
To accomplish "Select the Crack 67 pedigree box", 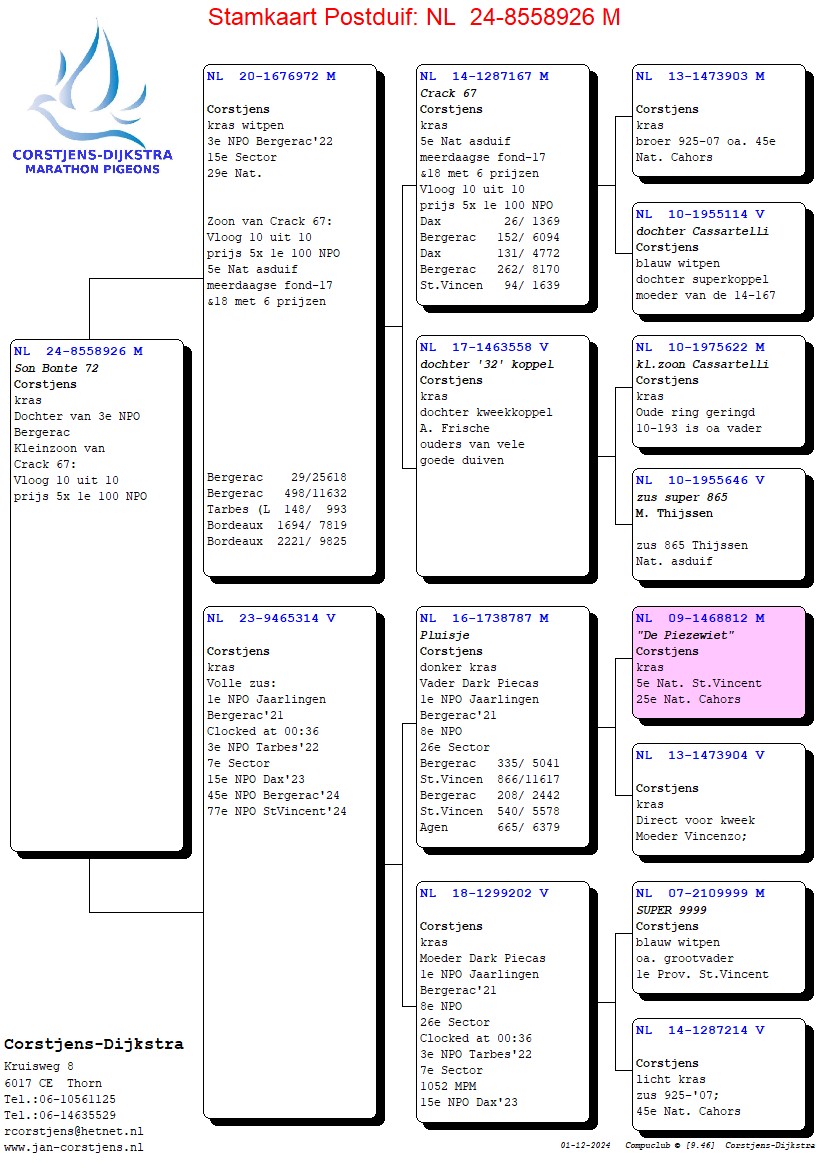I will click(502, 185).
